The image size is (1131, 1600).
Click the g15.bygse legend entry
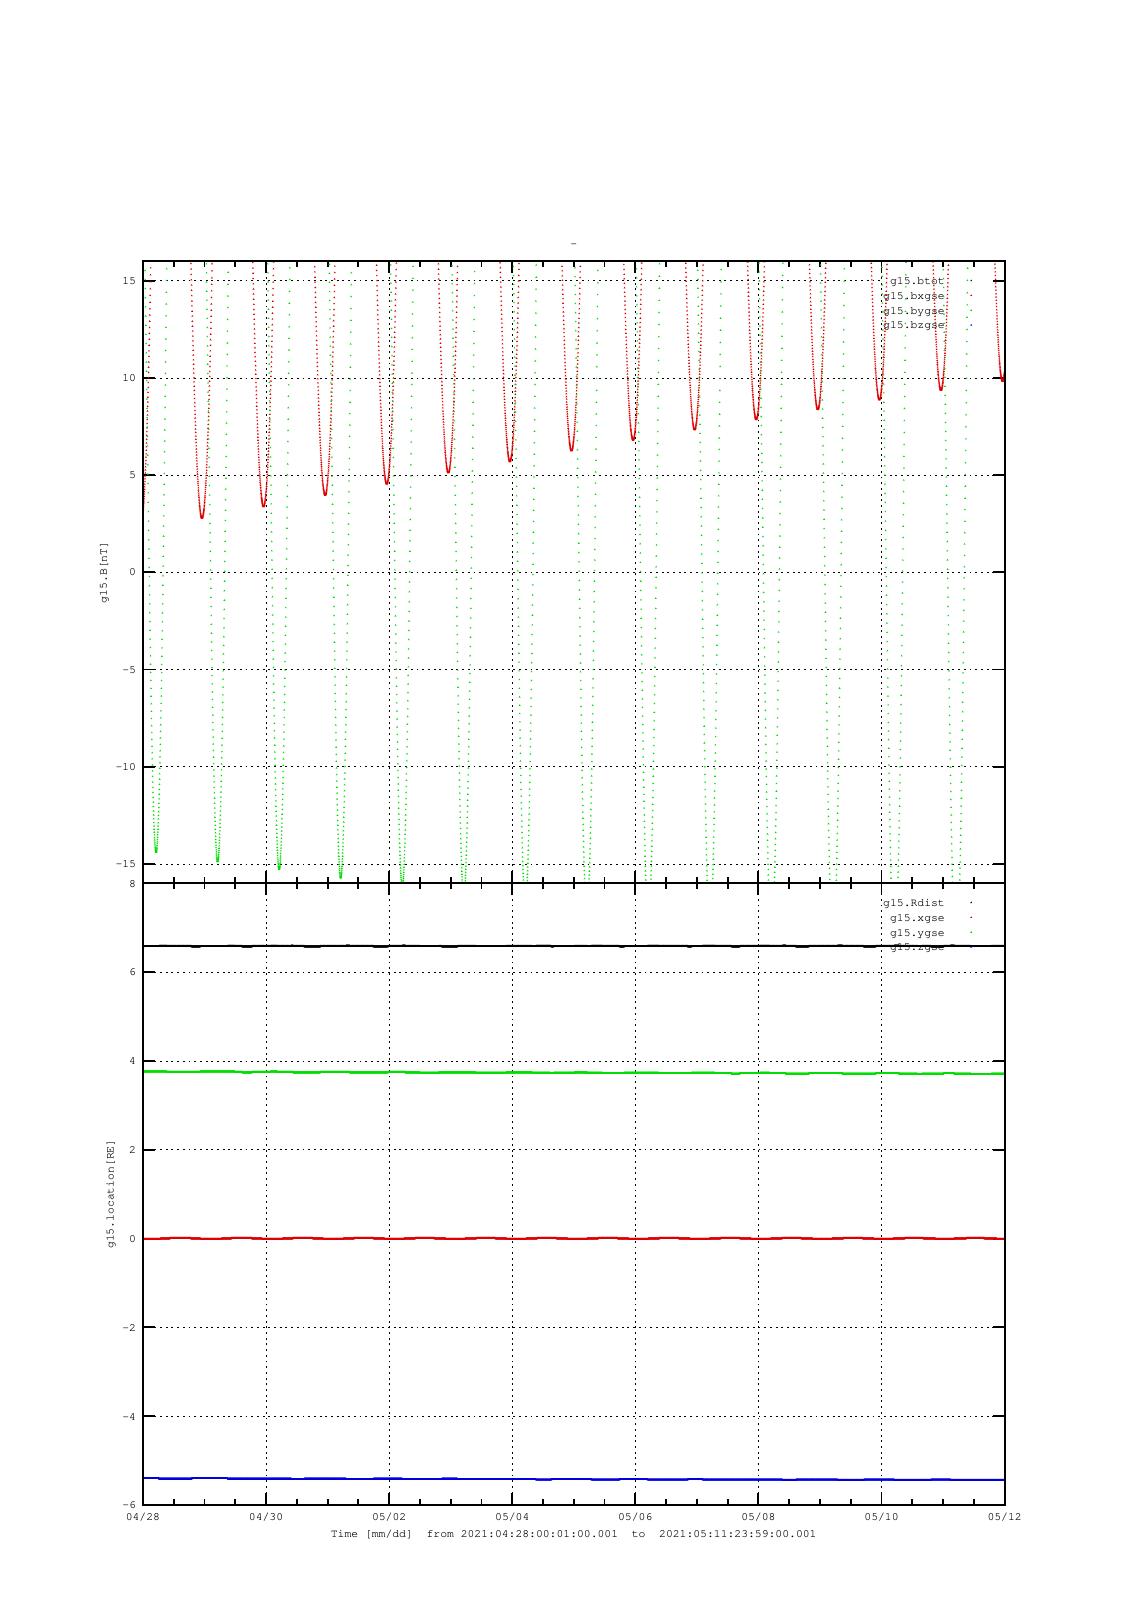[914, 311]
